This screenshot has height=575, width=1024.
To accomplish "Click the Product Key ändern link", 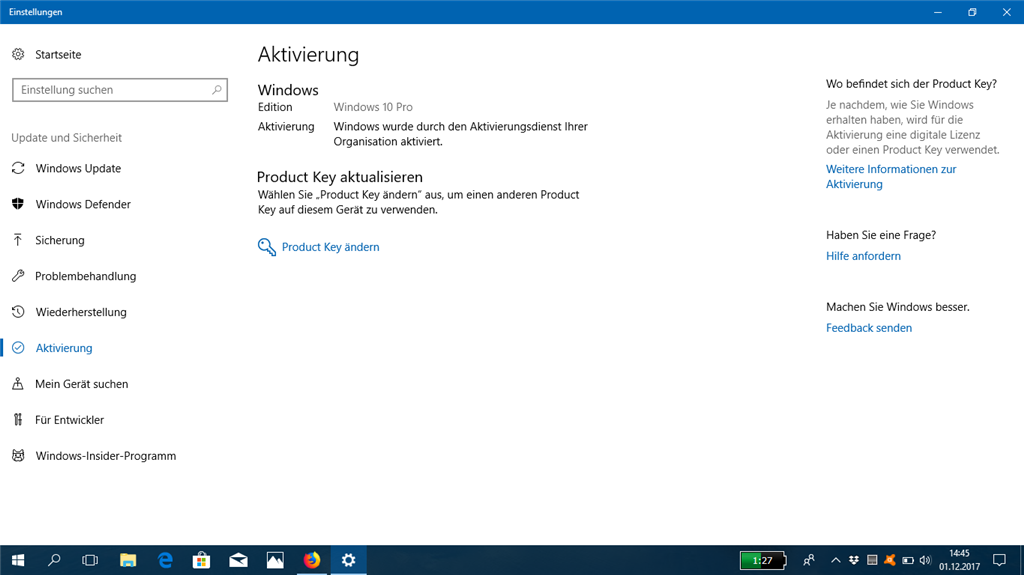I will tap(330, 247).
